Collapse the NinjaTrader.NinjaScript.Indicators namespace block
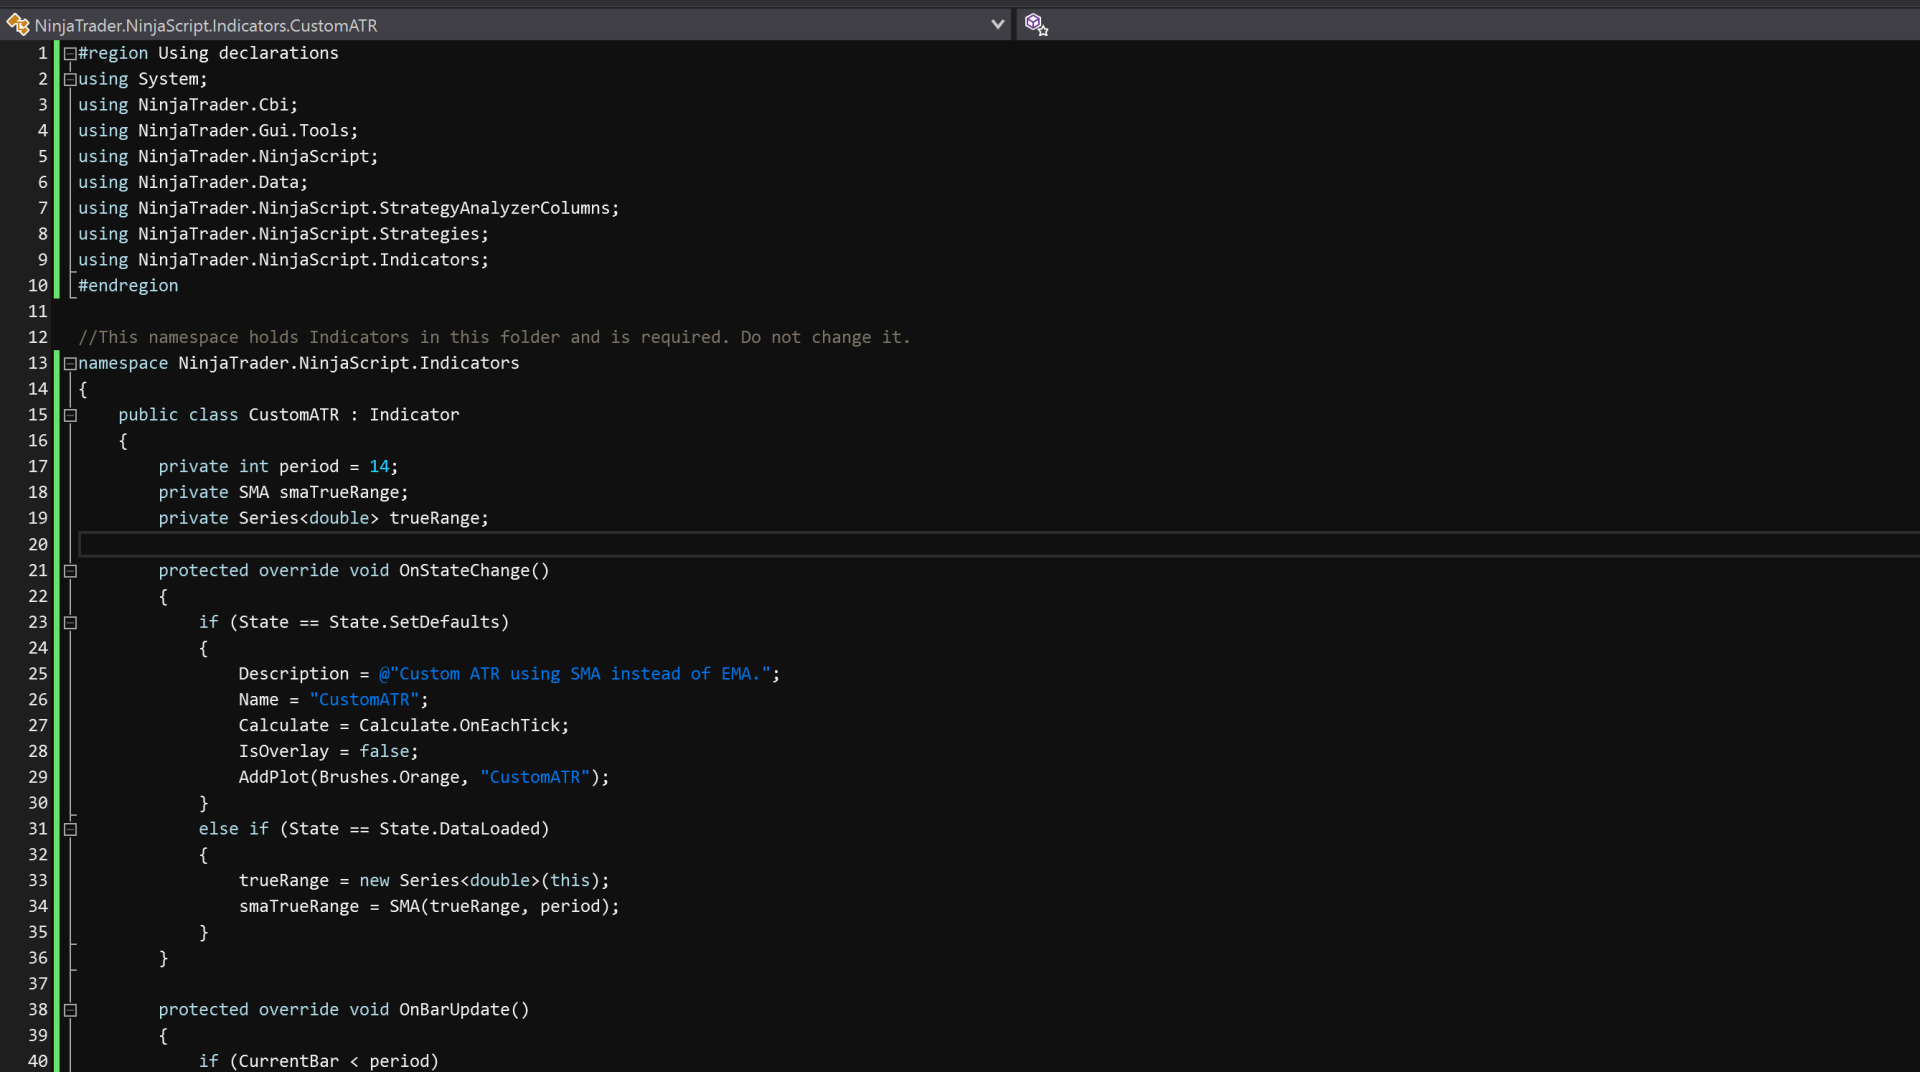The width and height of the screenshot is (1920, 1072). point(70,364)
